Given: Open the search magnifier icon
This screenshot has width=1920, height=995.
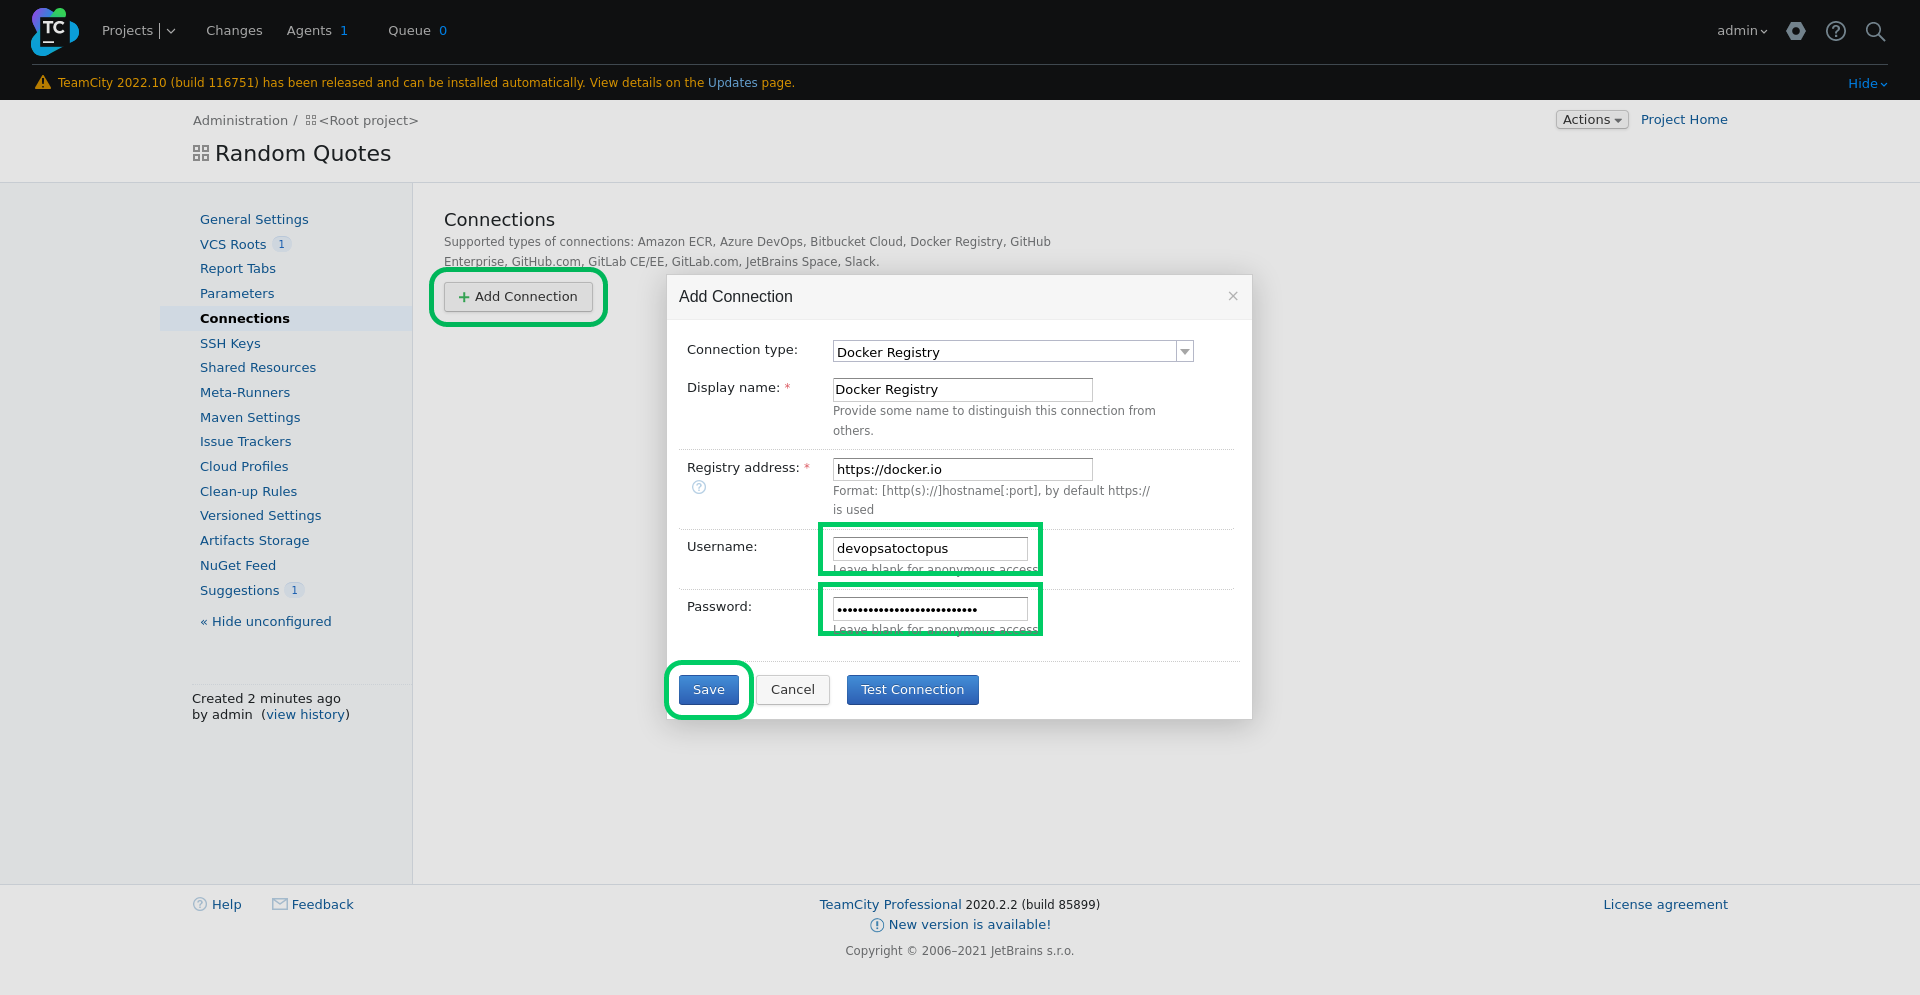Looking at the screenshot, I should pos(1876,31).
